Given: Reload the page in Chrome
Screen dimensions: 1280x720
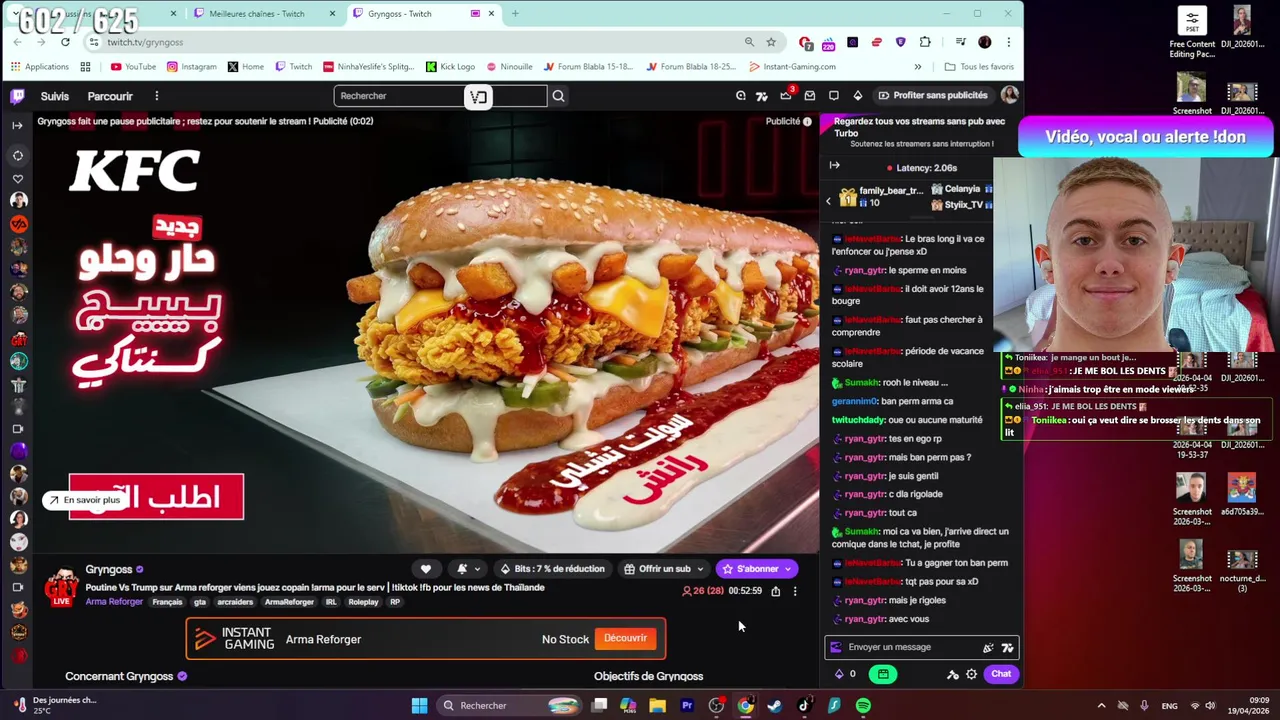Looking at the screenshot, I should pyautogui.click(x=65, y=42).
